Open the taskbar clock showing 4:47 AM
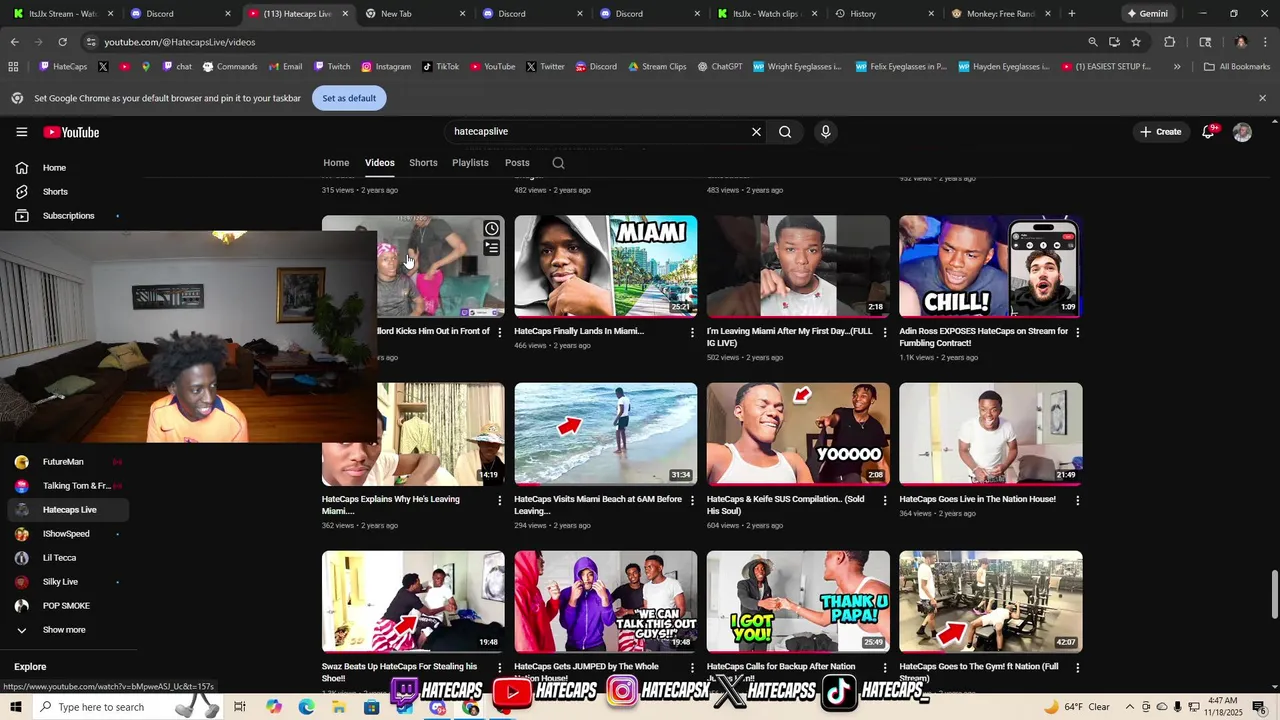1280x720 pixels. pos(1224,707)
